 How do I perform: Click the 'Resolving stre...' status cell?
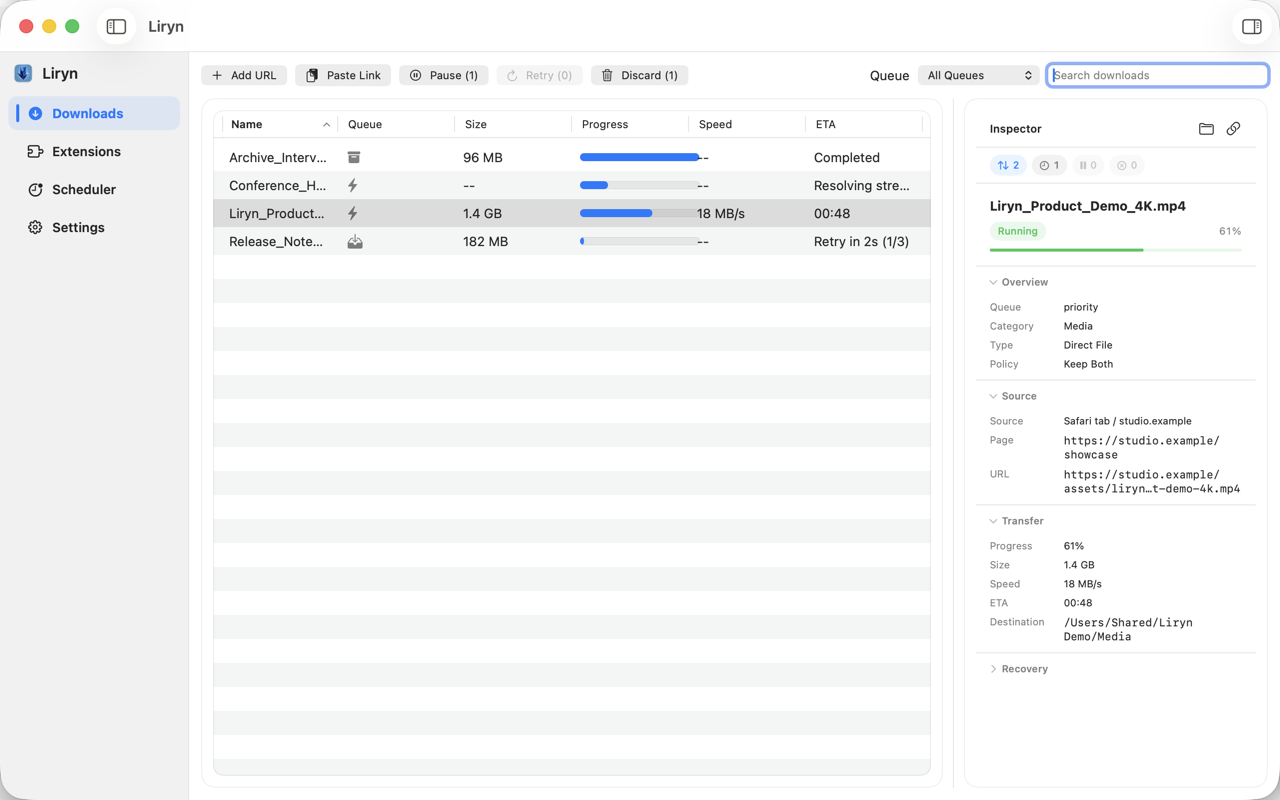point(862,185)
